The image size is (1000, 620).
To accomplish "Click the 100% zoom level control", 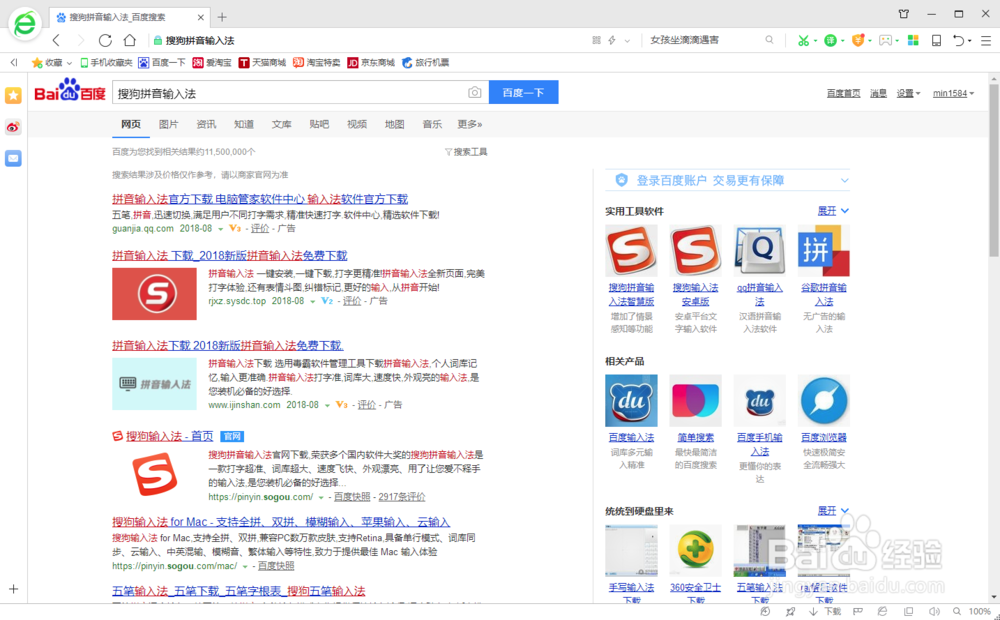I will tap(980, 611).
